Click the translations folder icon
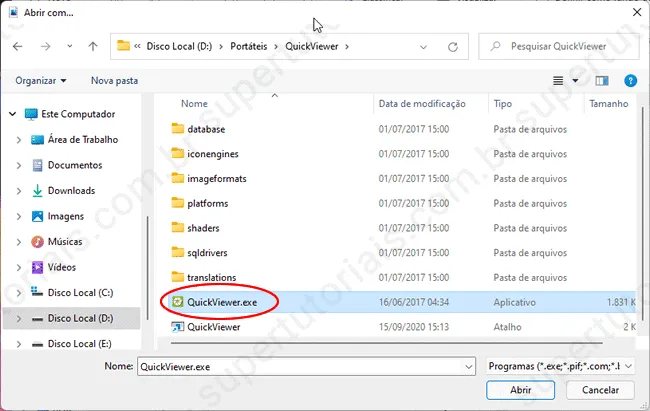Screen dimensions: 650x411 click(x=177, y=277)
